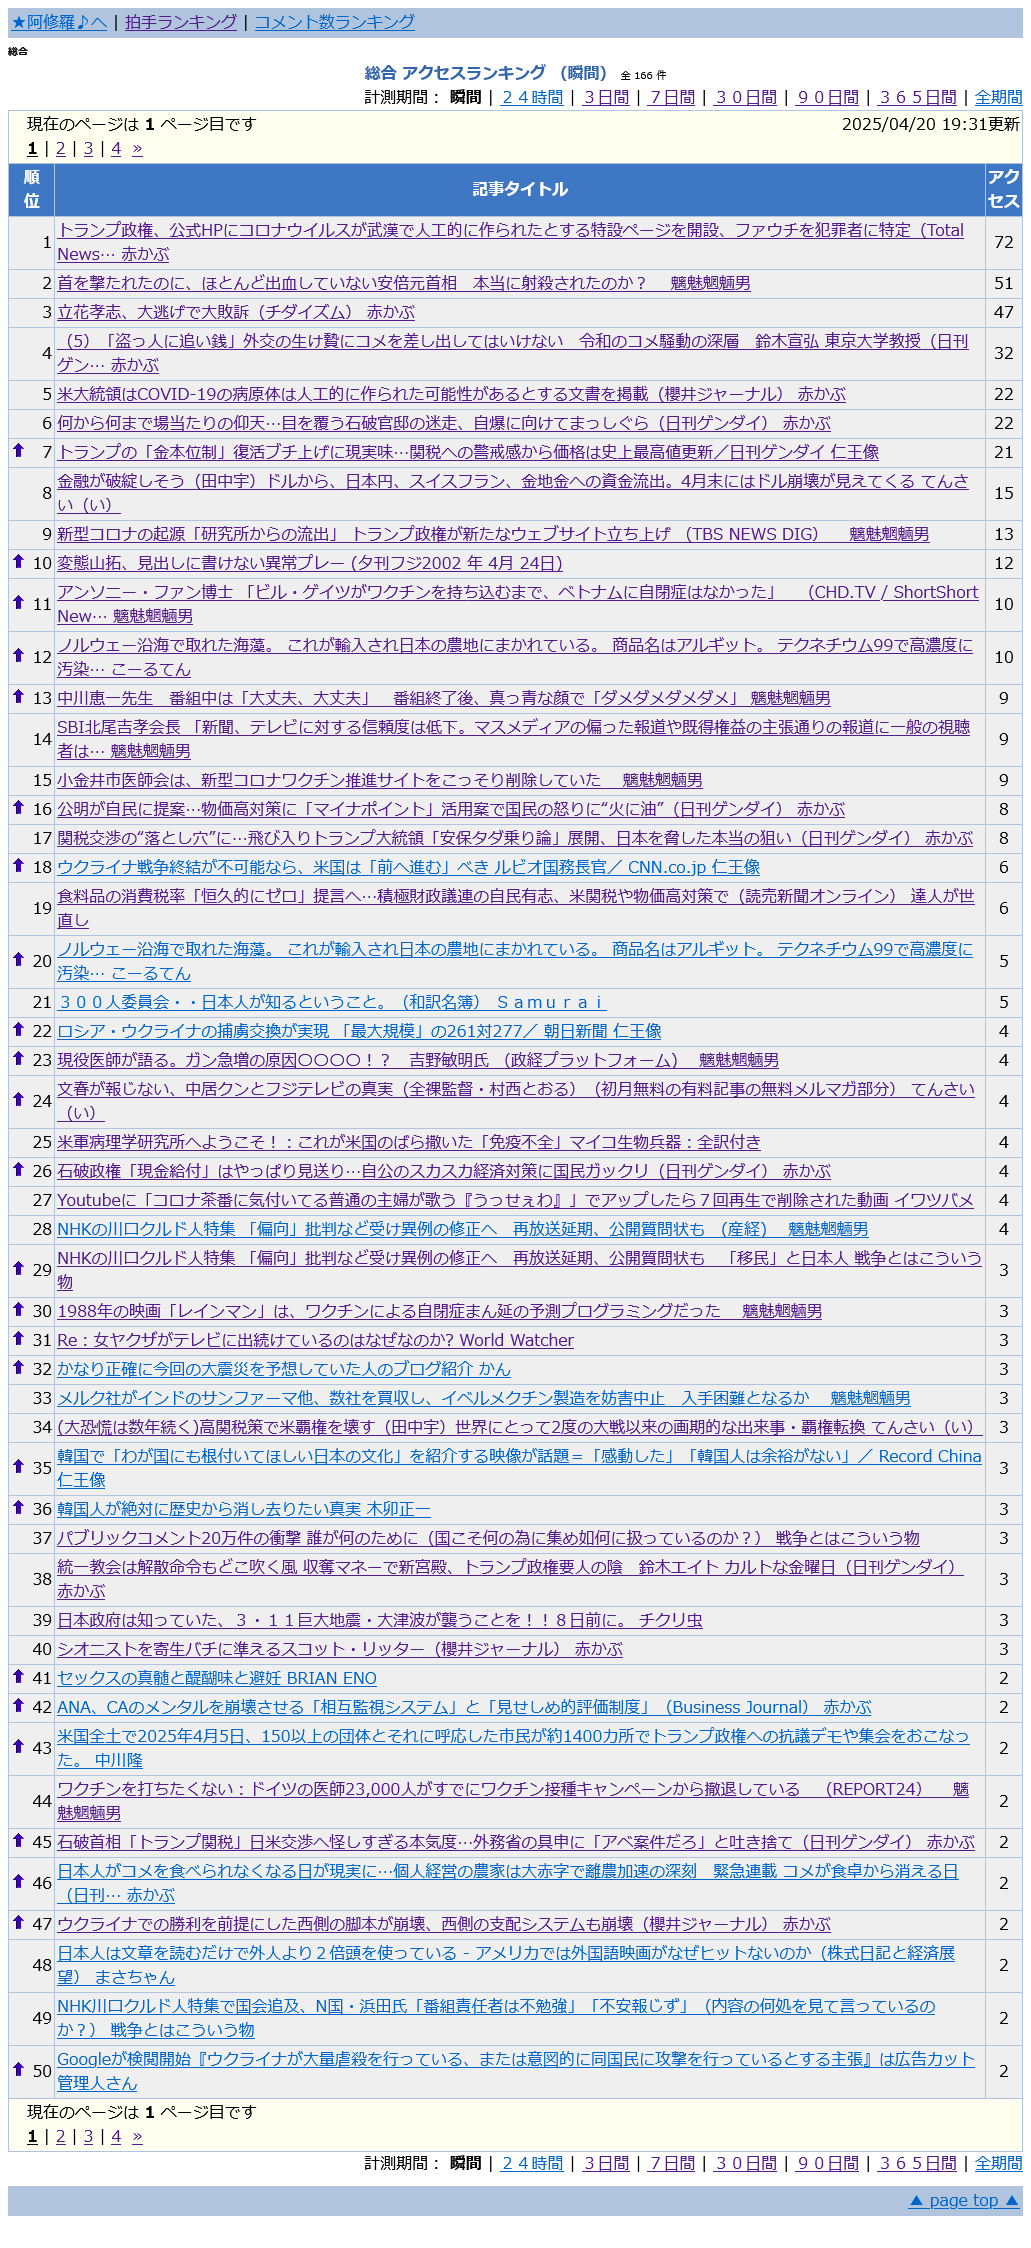Open the 拍手ランキング link in the header
Image resolution: width=1031 pixels, height=2248 pixels.
181,22
